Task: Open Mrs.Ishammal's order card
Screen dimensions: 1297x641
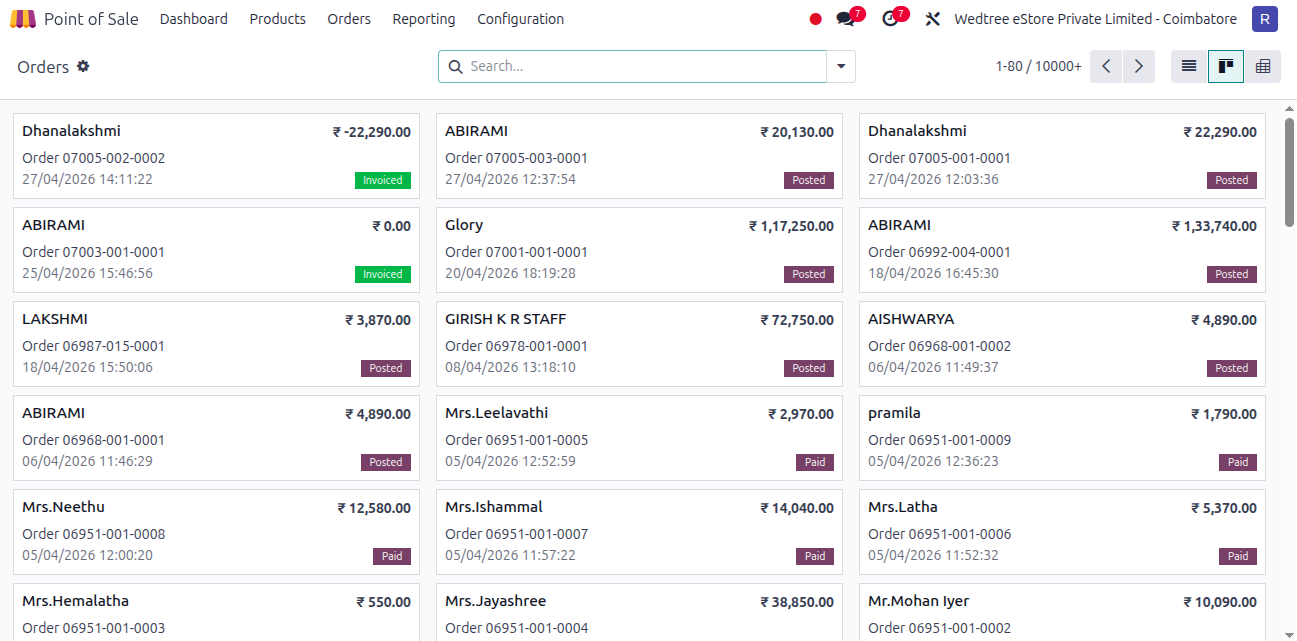Action: [x=639, y=532]
